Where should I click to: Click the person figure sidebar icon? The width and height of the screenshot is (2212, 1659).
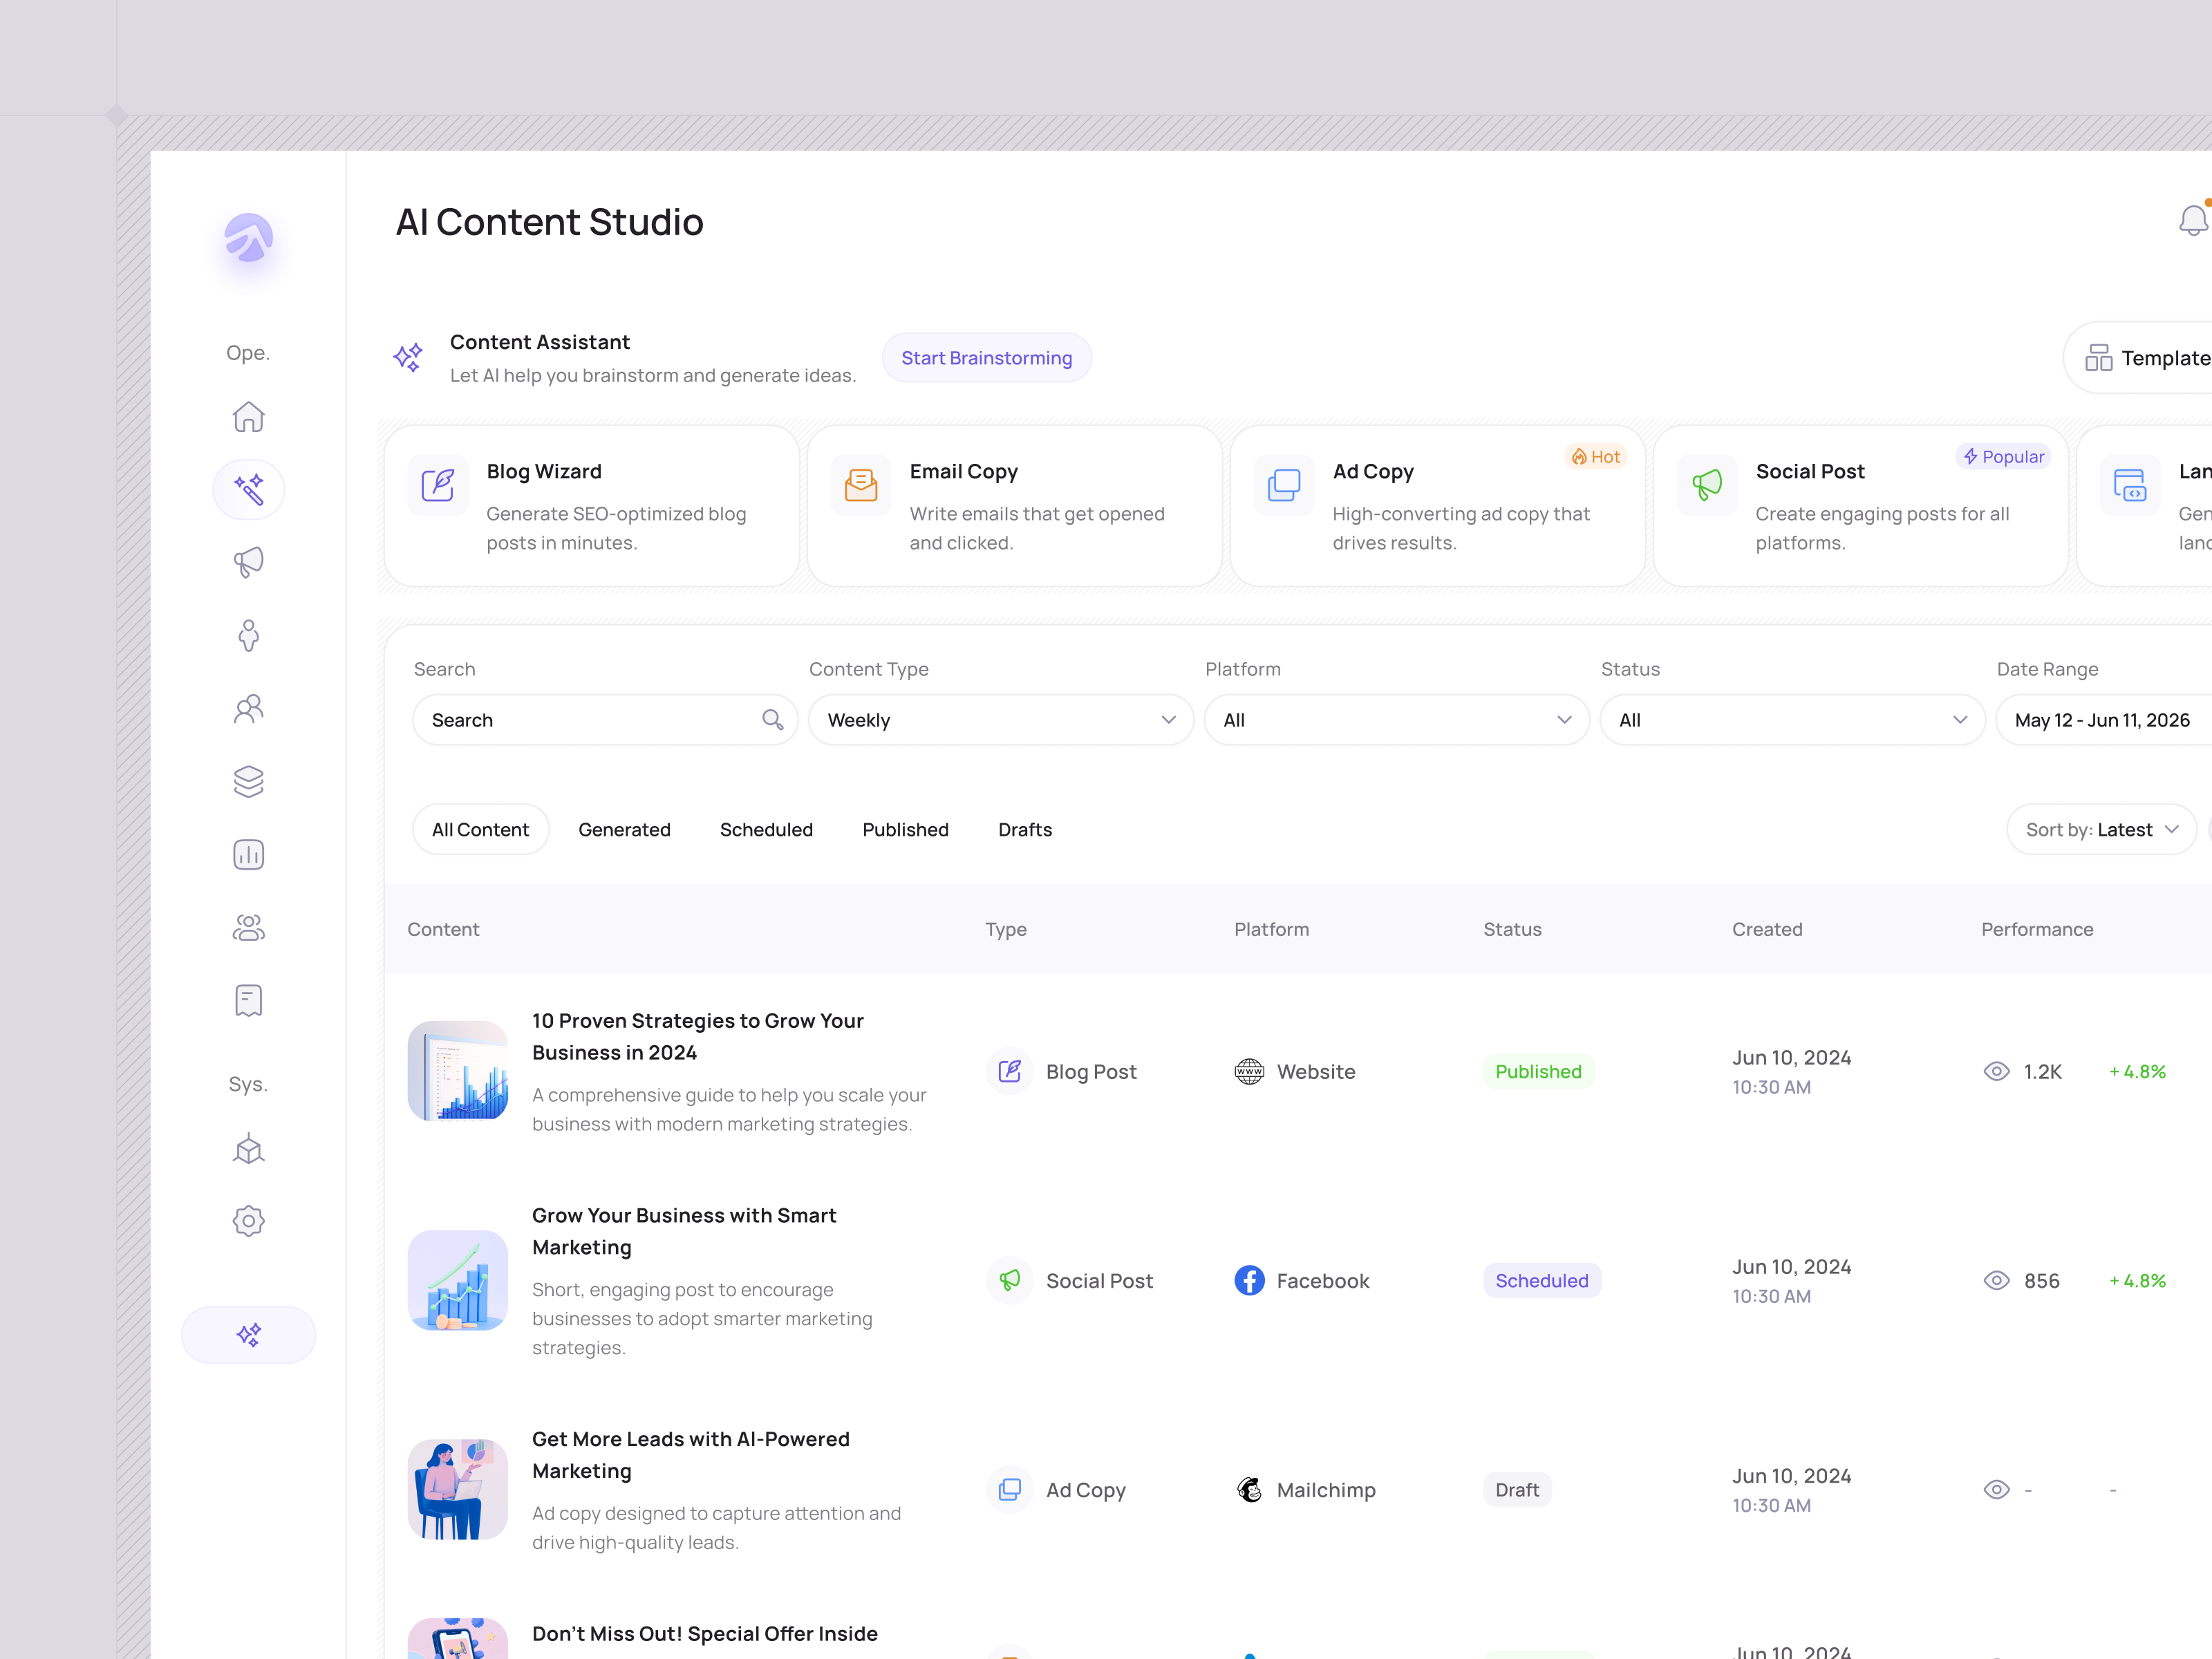click(248, 635)
